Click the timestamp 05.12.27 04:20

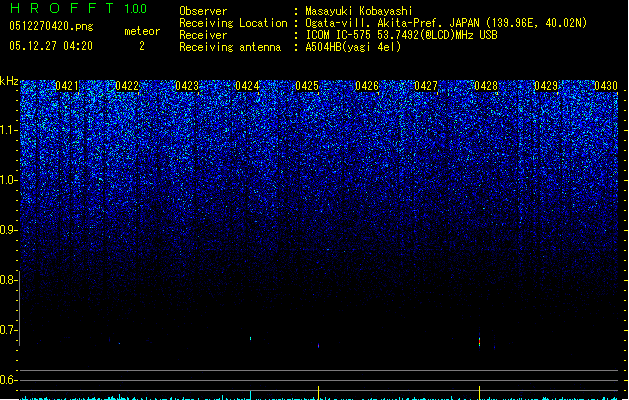click(x=51, y=46)
